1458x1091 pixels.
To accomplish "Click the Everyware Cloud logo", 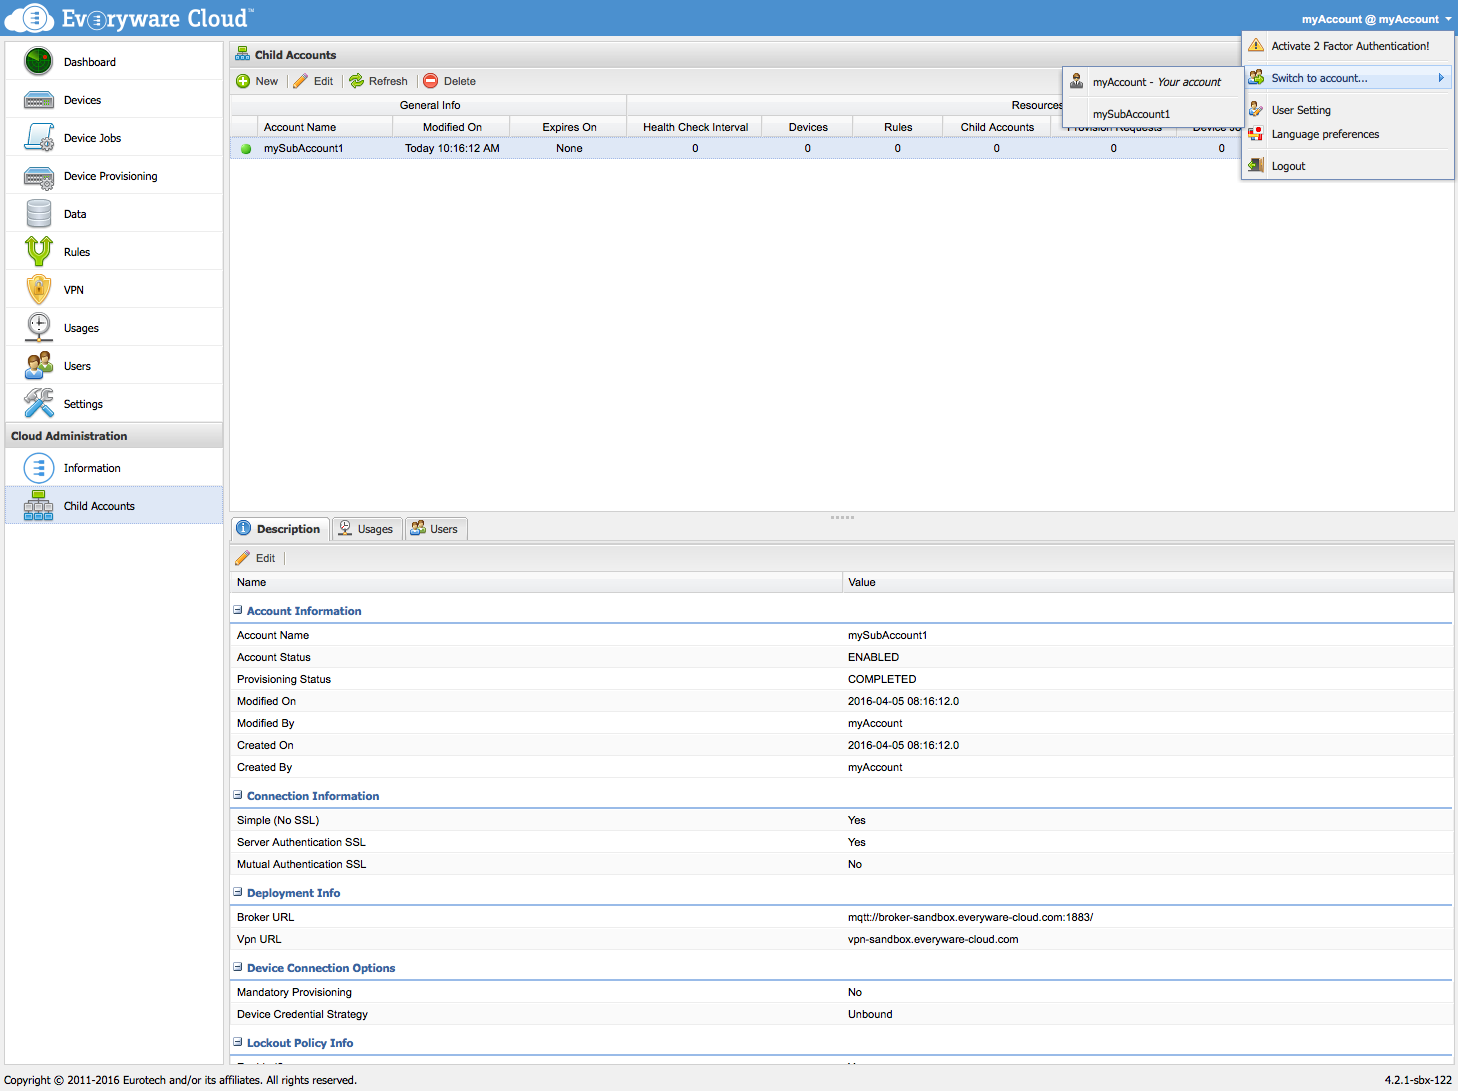I will [129, 18].
